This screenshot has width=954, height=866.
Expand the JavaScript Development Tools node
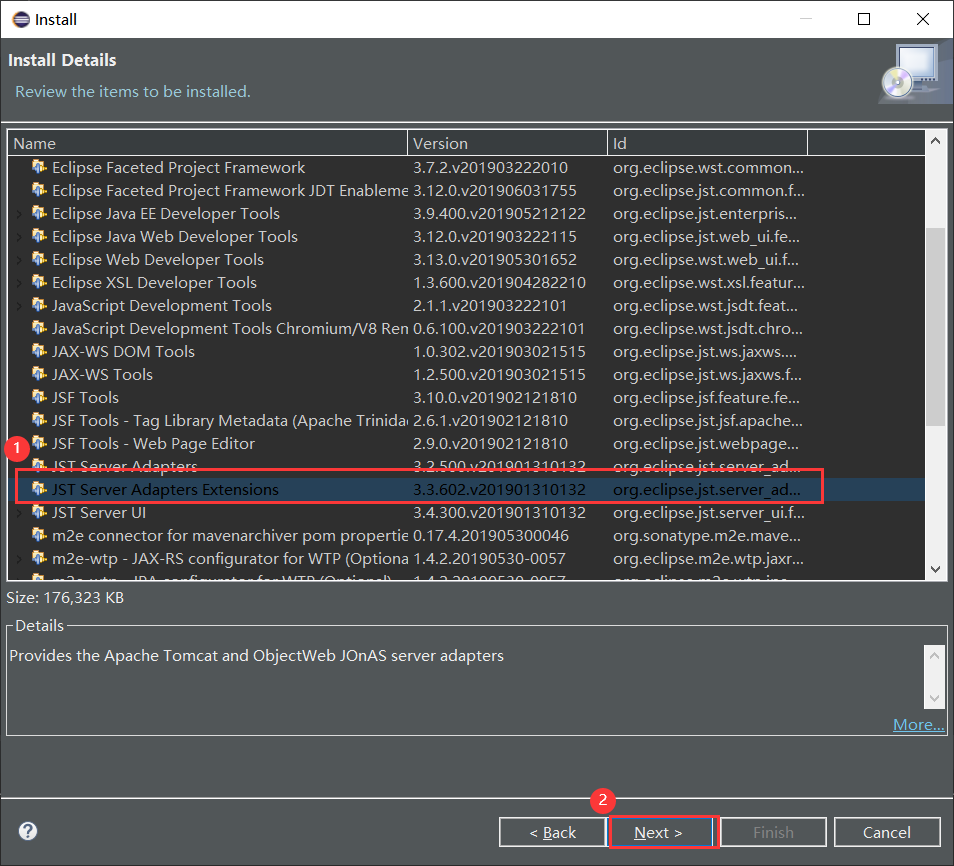[19, 306]
